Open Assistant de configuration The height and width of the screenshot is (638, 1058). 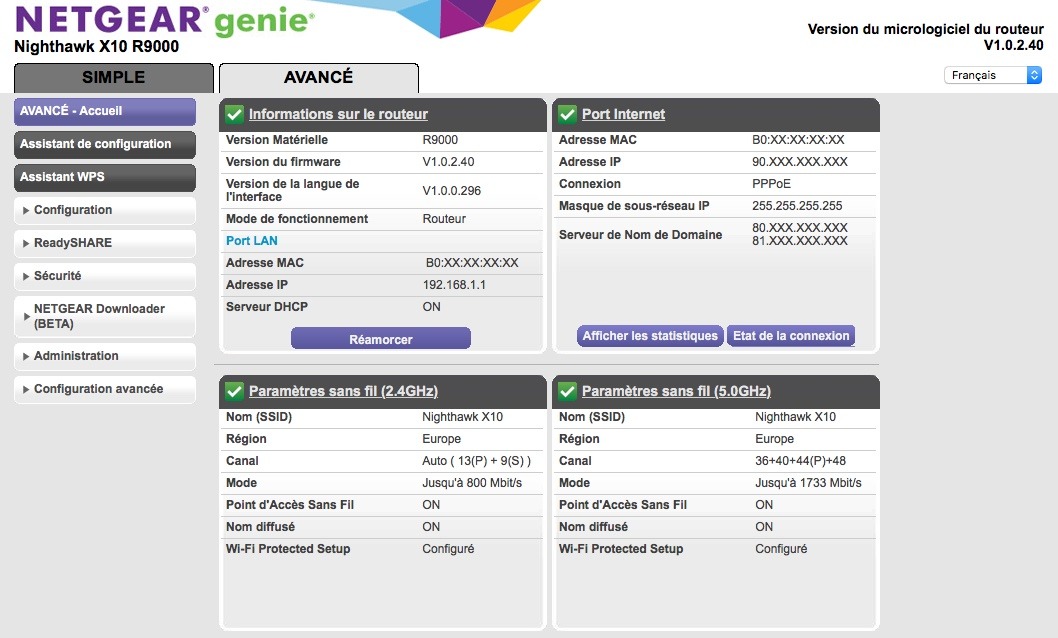[x=105, y=144]
